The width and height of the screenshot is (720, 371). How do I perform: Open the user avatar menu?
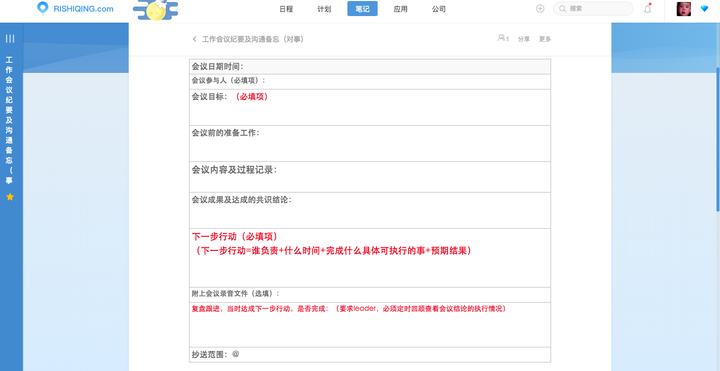(684, 9)
